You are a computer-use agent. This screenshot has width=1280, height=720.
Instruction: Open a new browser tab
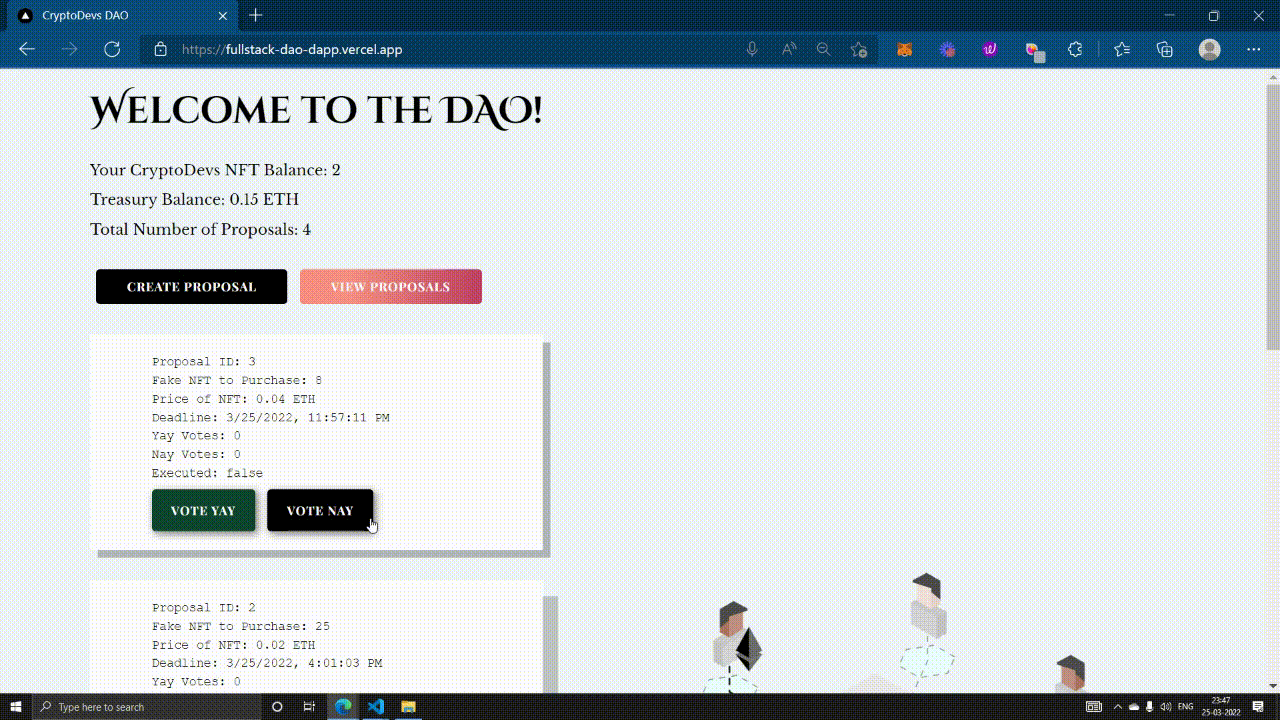click(x=254, y=15)
